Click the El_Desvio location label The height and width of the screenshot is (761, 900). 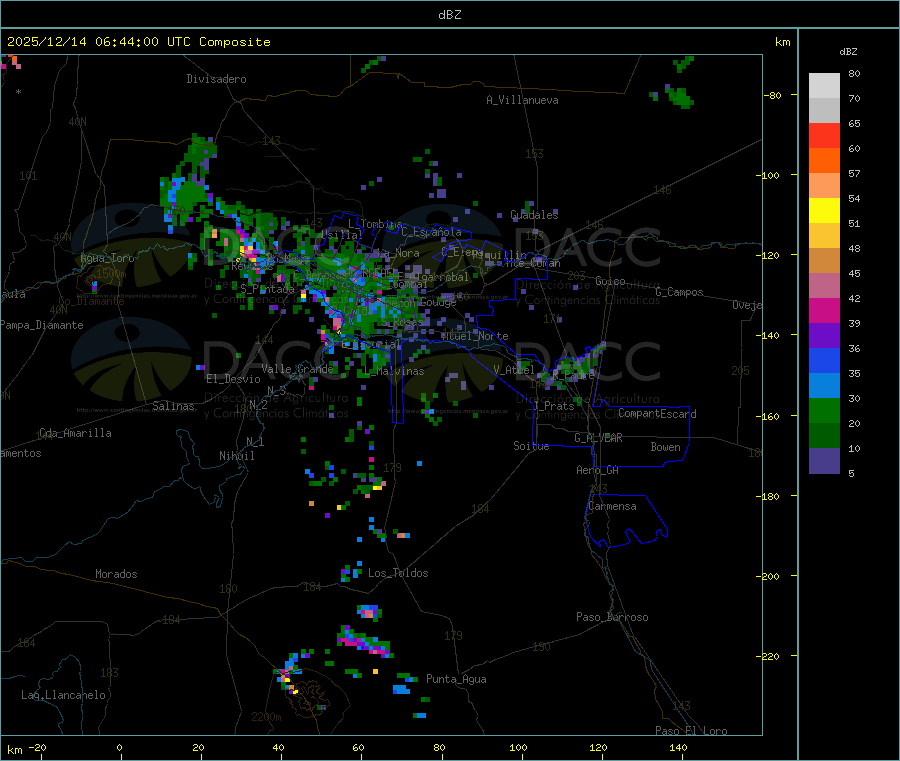click(233, 379)
